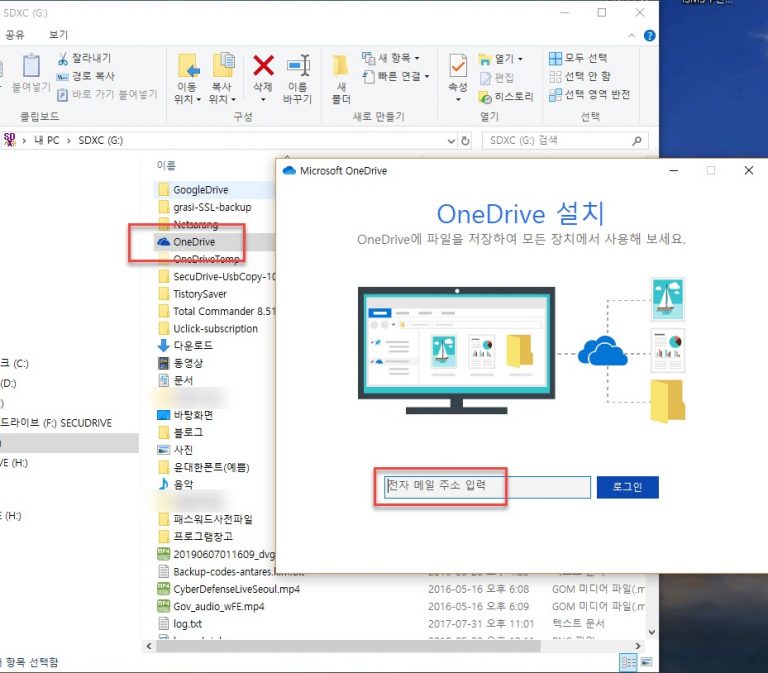The width and height of the screenshot is (768, 673).
Task: Click SDXC (G:) in the address breadcrumb
Action: tap(100, 140)
